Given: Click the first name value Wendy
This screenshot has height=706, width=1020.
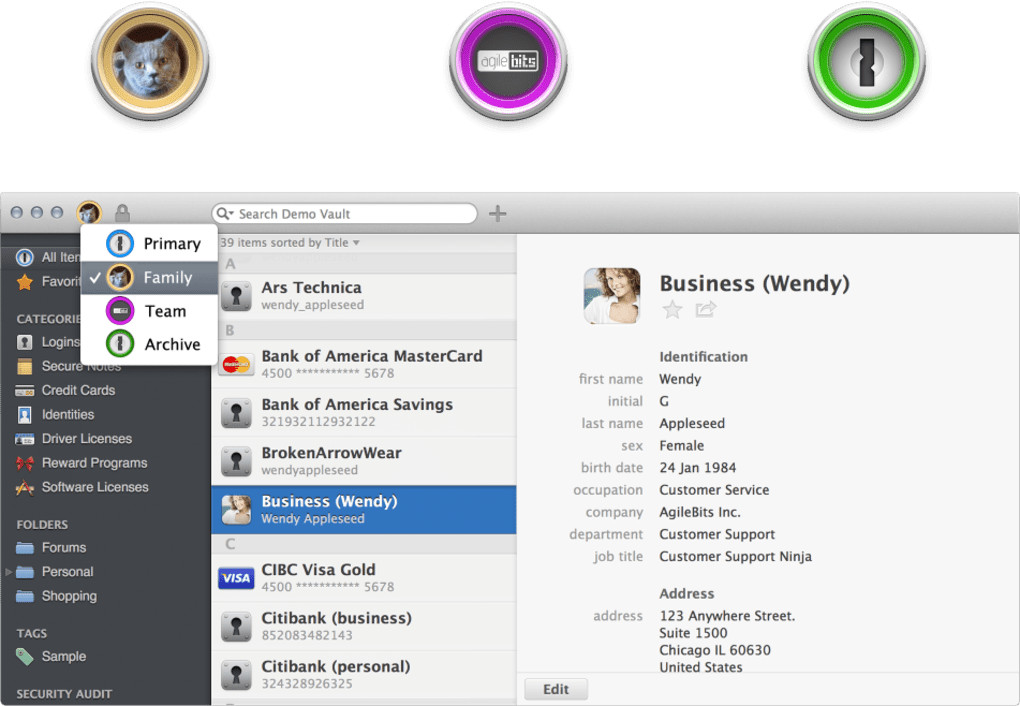Looking at the screenshot, I should [x=680, y=379].
